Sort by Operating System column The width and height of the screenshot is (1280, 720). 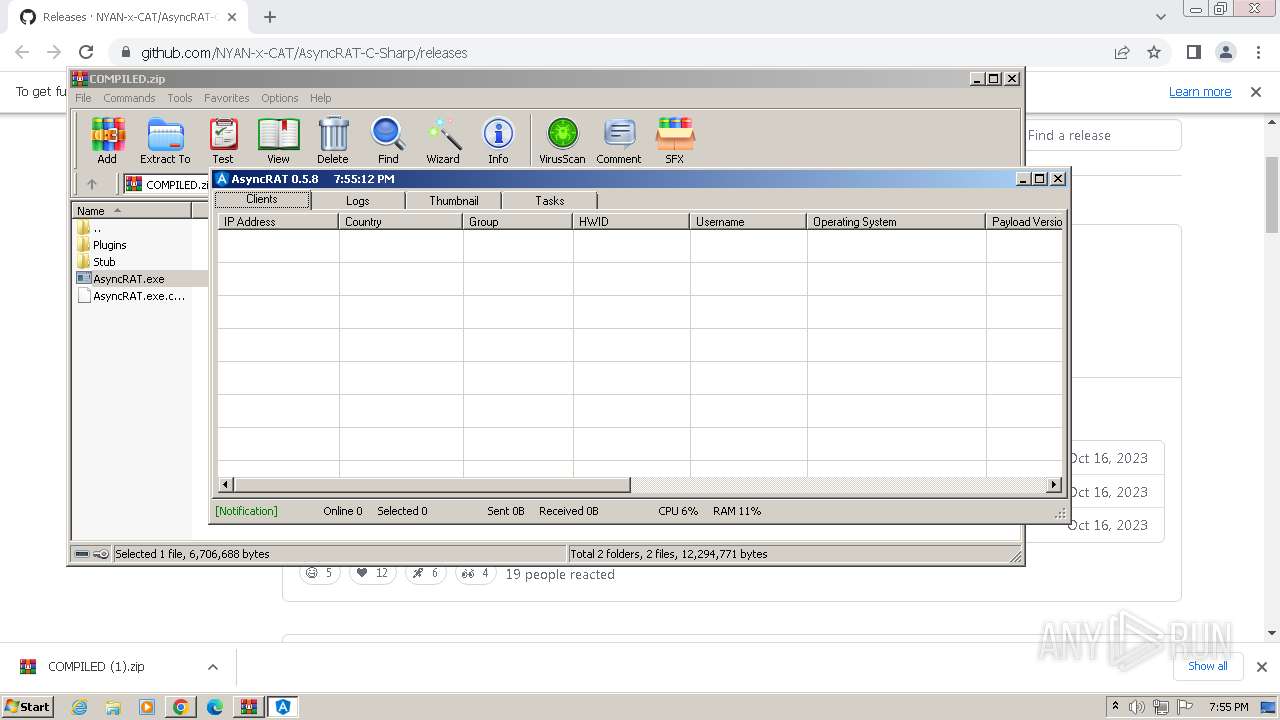coord(896,222)
